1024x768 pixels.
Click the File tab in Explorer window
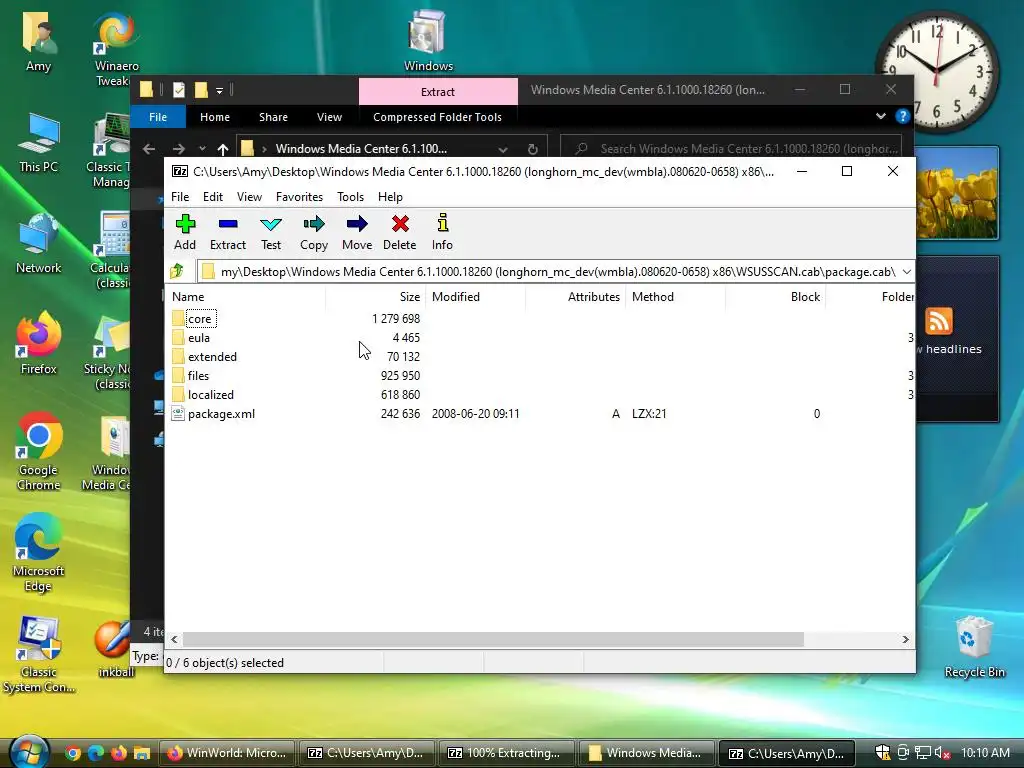pos(158,117)
